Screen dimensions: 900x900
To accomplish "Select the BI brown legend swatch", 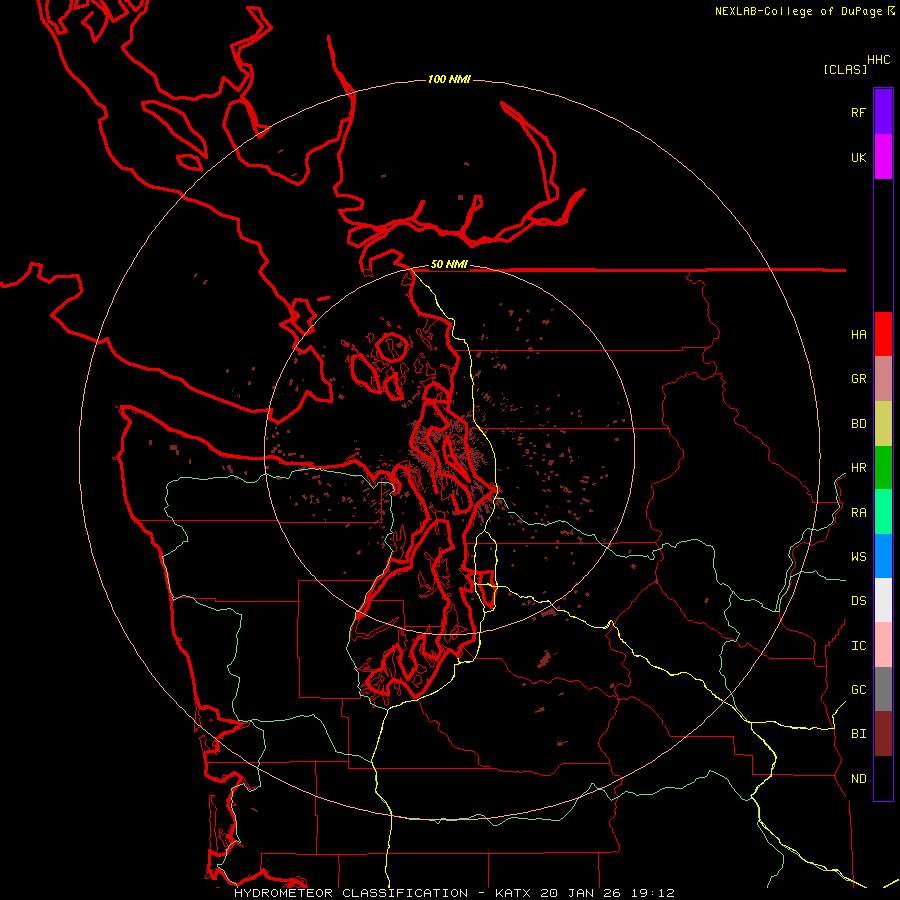I will tap(883, 734).
